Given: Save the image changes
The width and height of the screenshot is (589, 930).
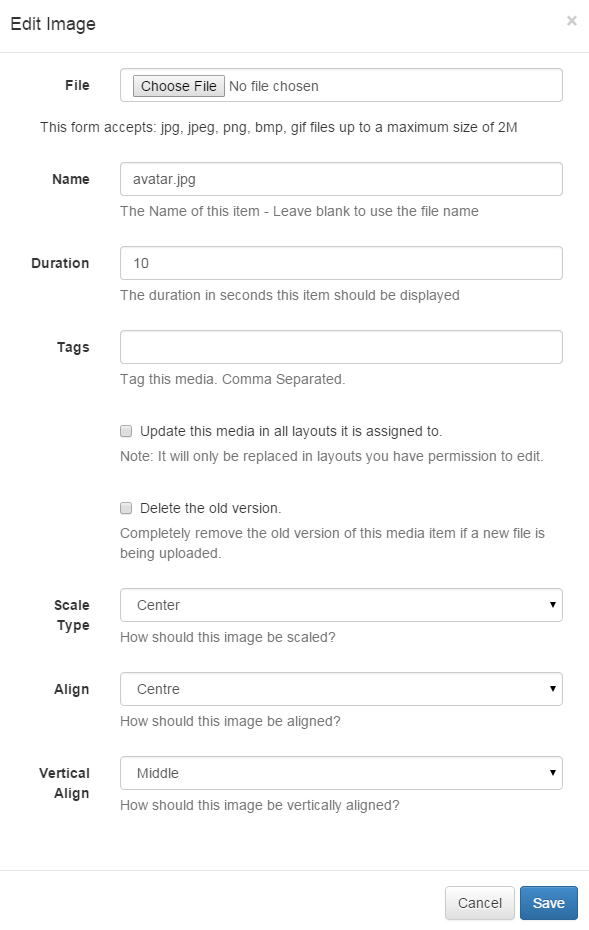Looking at the screenshot, I should [548, 902].
